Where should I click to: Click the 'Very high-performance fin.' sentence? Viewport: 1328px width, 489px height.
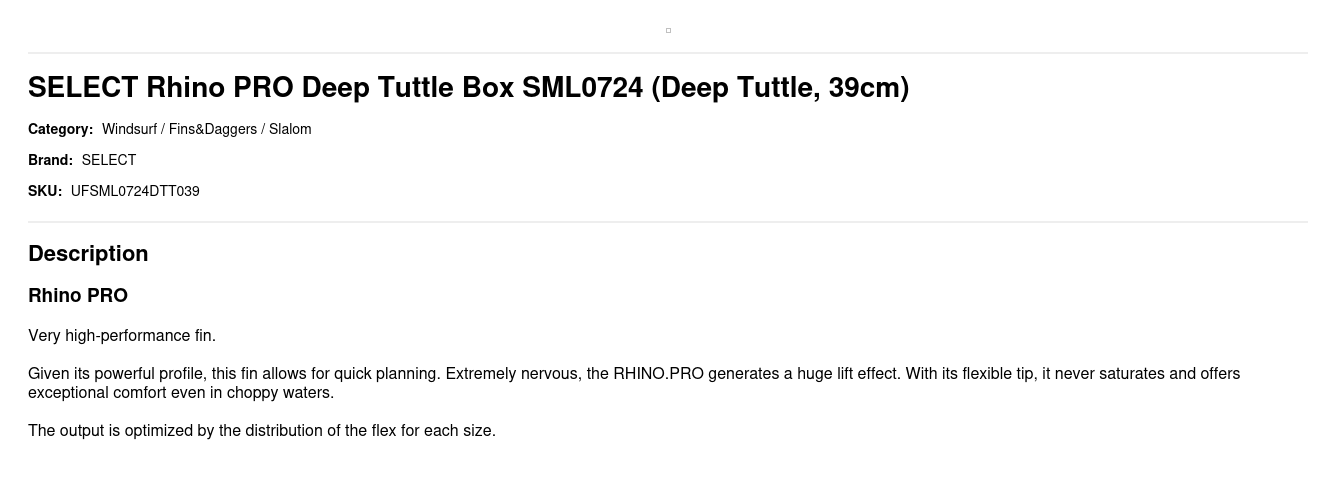coord(122,336)
